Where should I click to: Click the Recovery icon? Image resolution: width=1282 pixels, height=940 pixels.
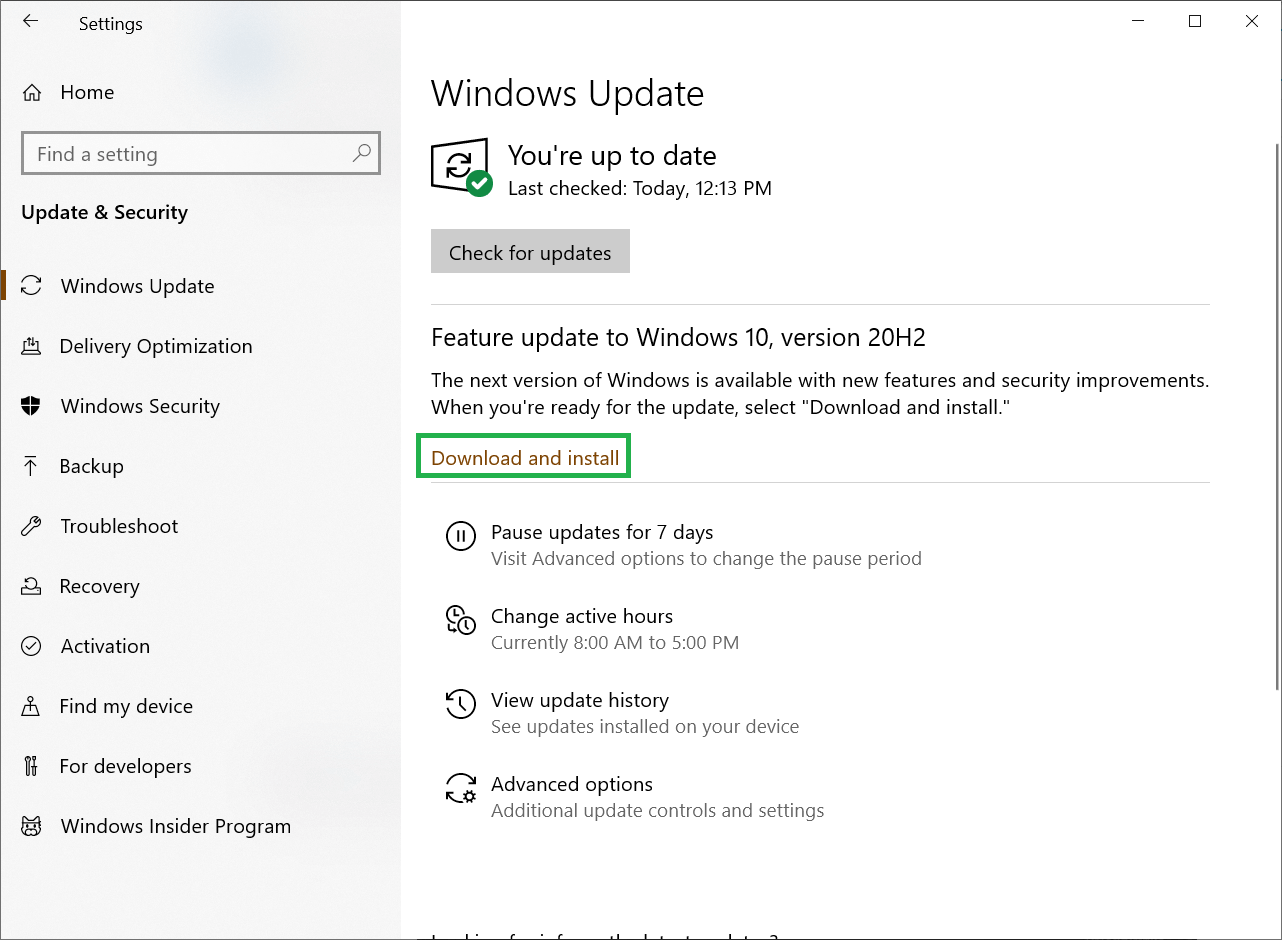pos(31,586)
